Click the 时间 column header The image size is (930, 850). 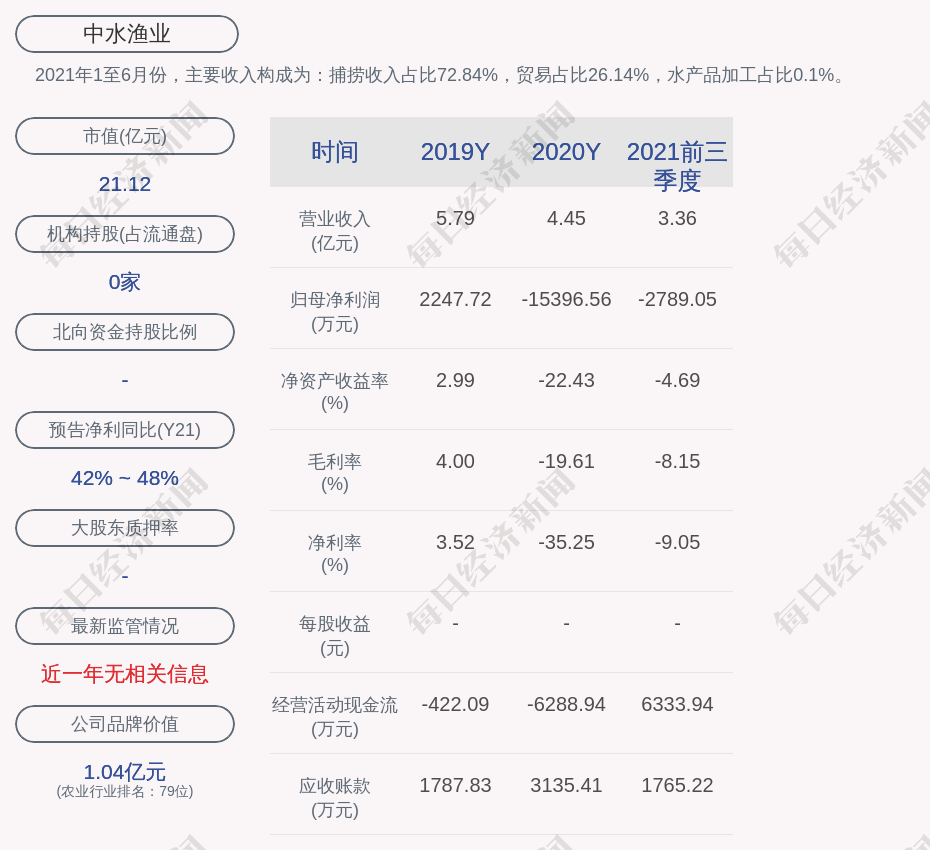pyautogui.click(x=335, y=152)
